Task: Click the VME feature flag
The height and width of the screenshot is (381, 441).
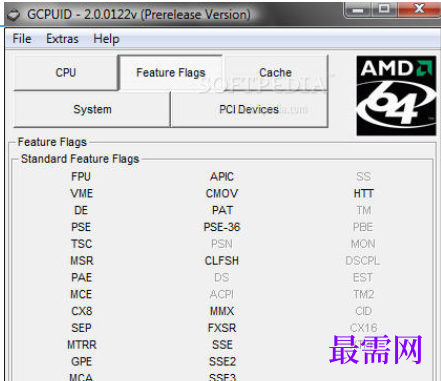Action: 82,193
